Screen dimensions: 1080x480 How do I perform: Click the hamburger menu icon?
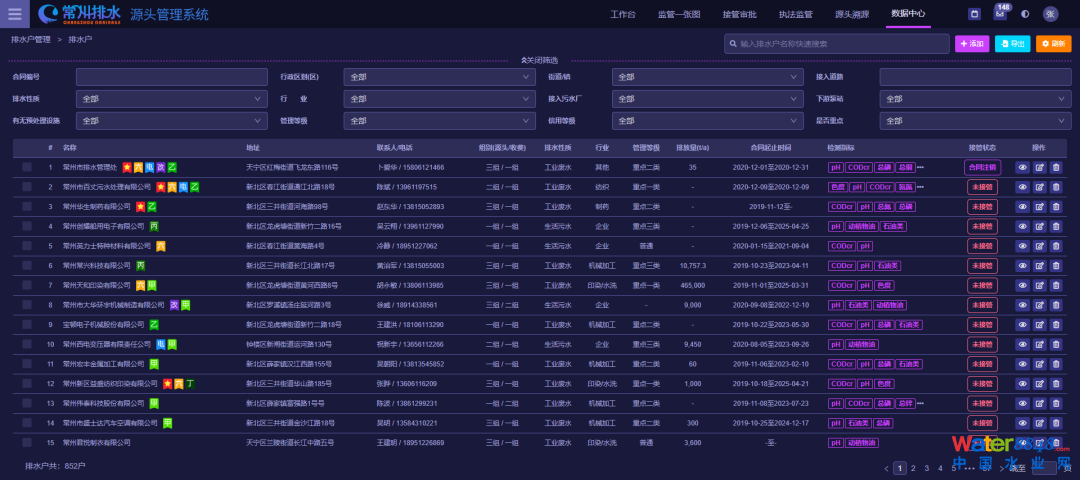(17, 14)
